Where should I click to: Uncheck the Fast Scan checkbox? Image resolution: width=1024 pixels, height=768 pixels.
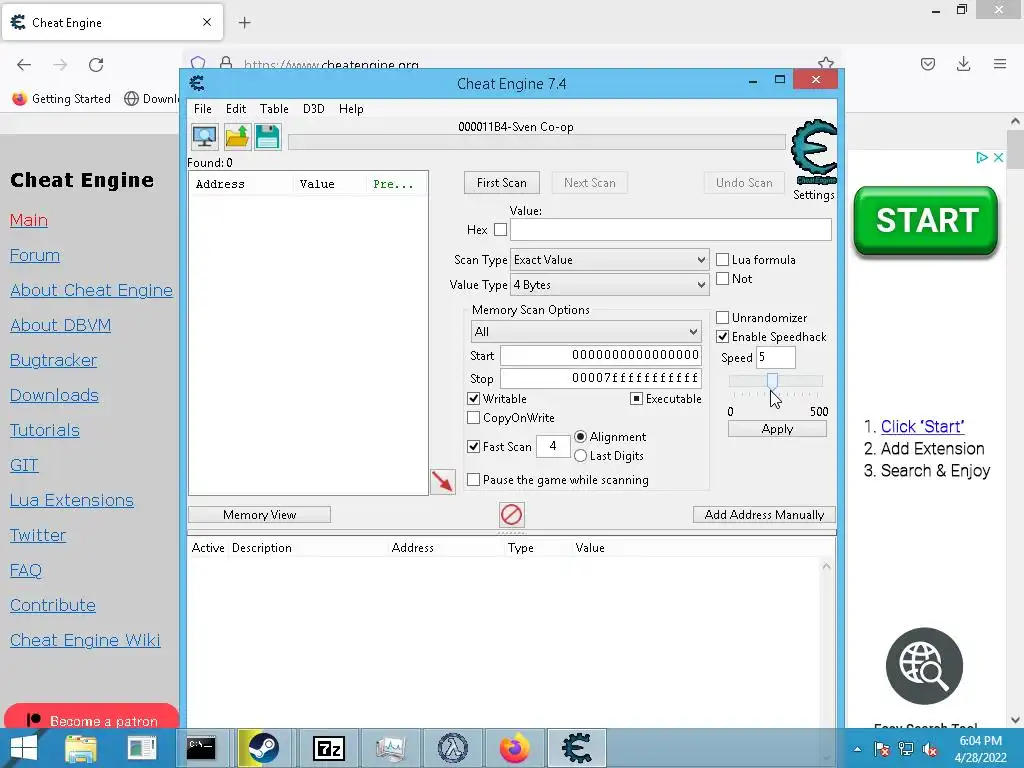[x=473, y=447]
